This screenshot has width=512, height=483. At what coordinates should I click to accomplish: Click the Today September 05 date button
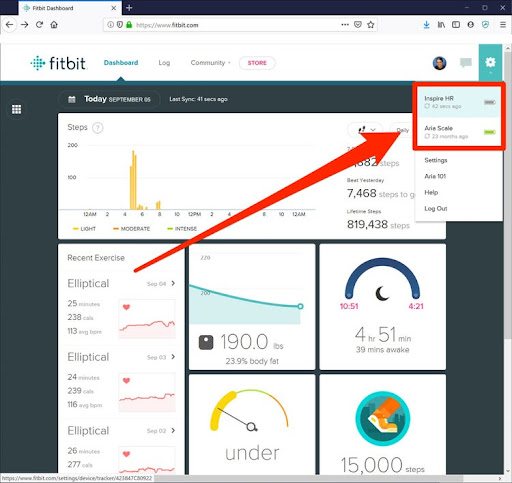coord(109,99)
